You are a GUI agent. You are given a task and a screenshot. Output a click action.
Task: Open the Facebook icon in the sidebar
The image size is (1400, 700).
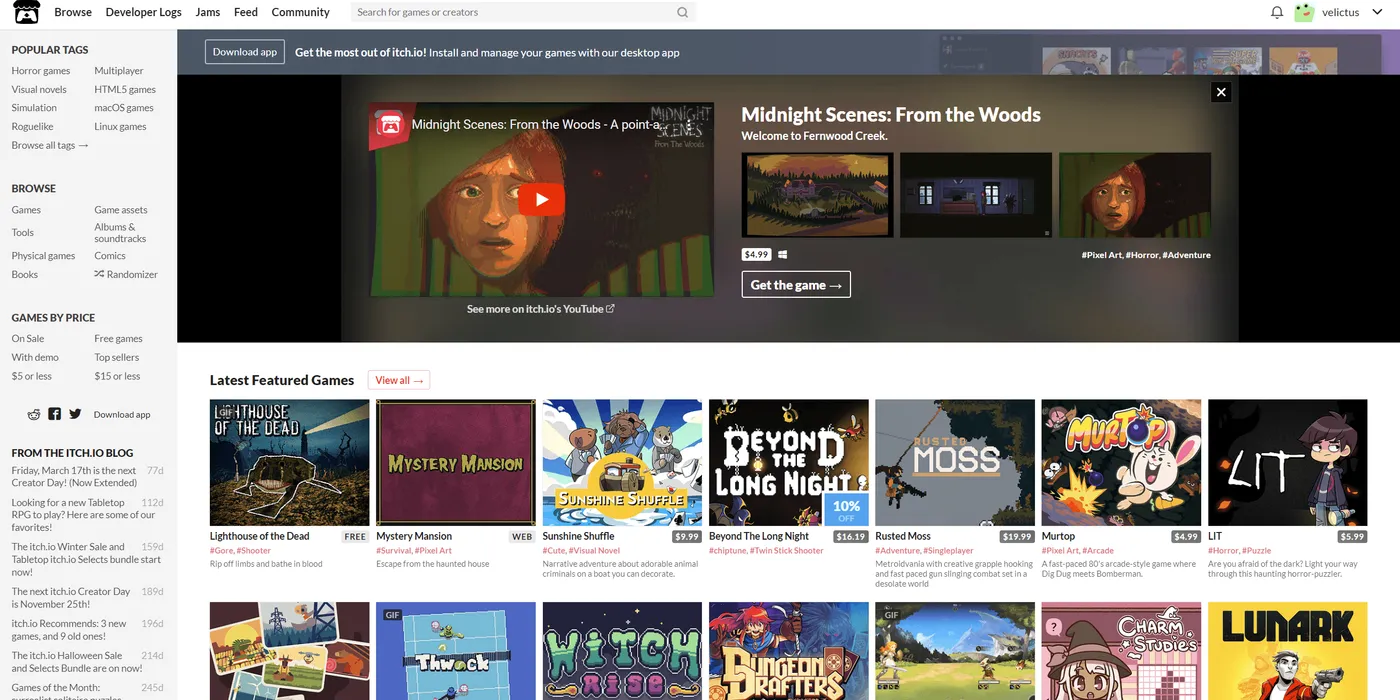pos(54,414)
